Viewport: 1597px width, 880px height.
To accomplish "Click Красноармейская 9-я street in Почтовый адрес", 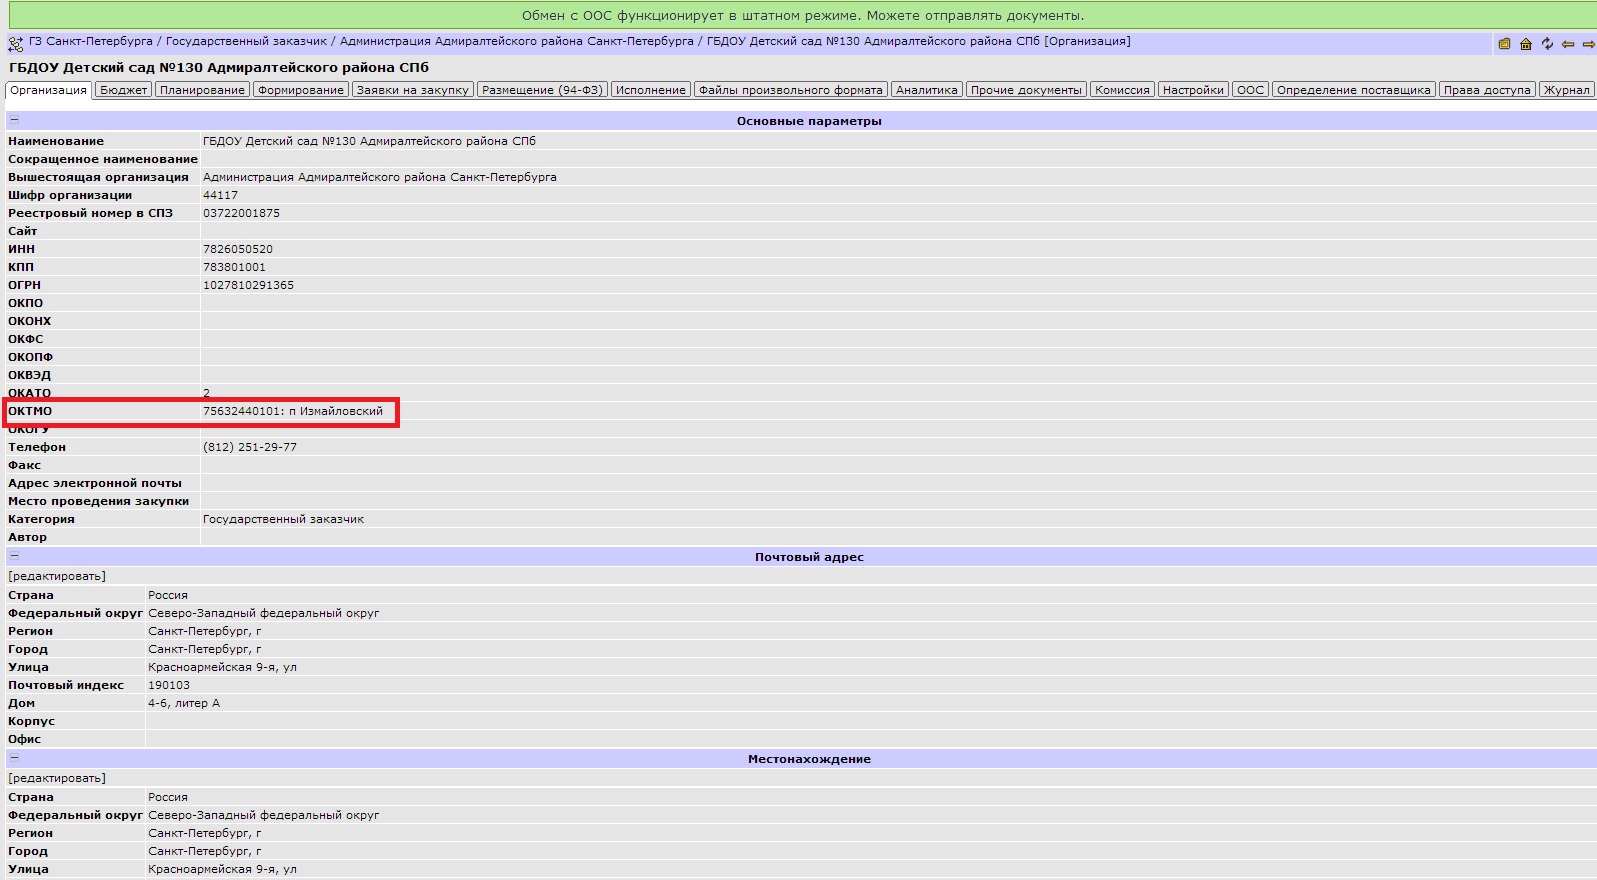I will 222,667.
